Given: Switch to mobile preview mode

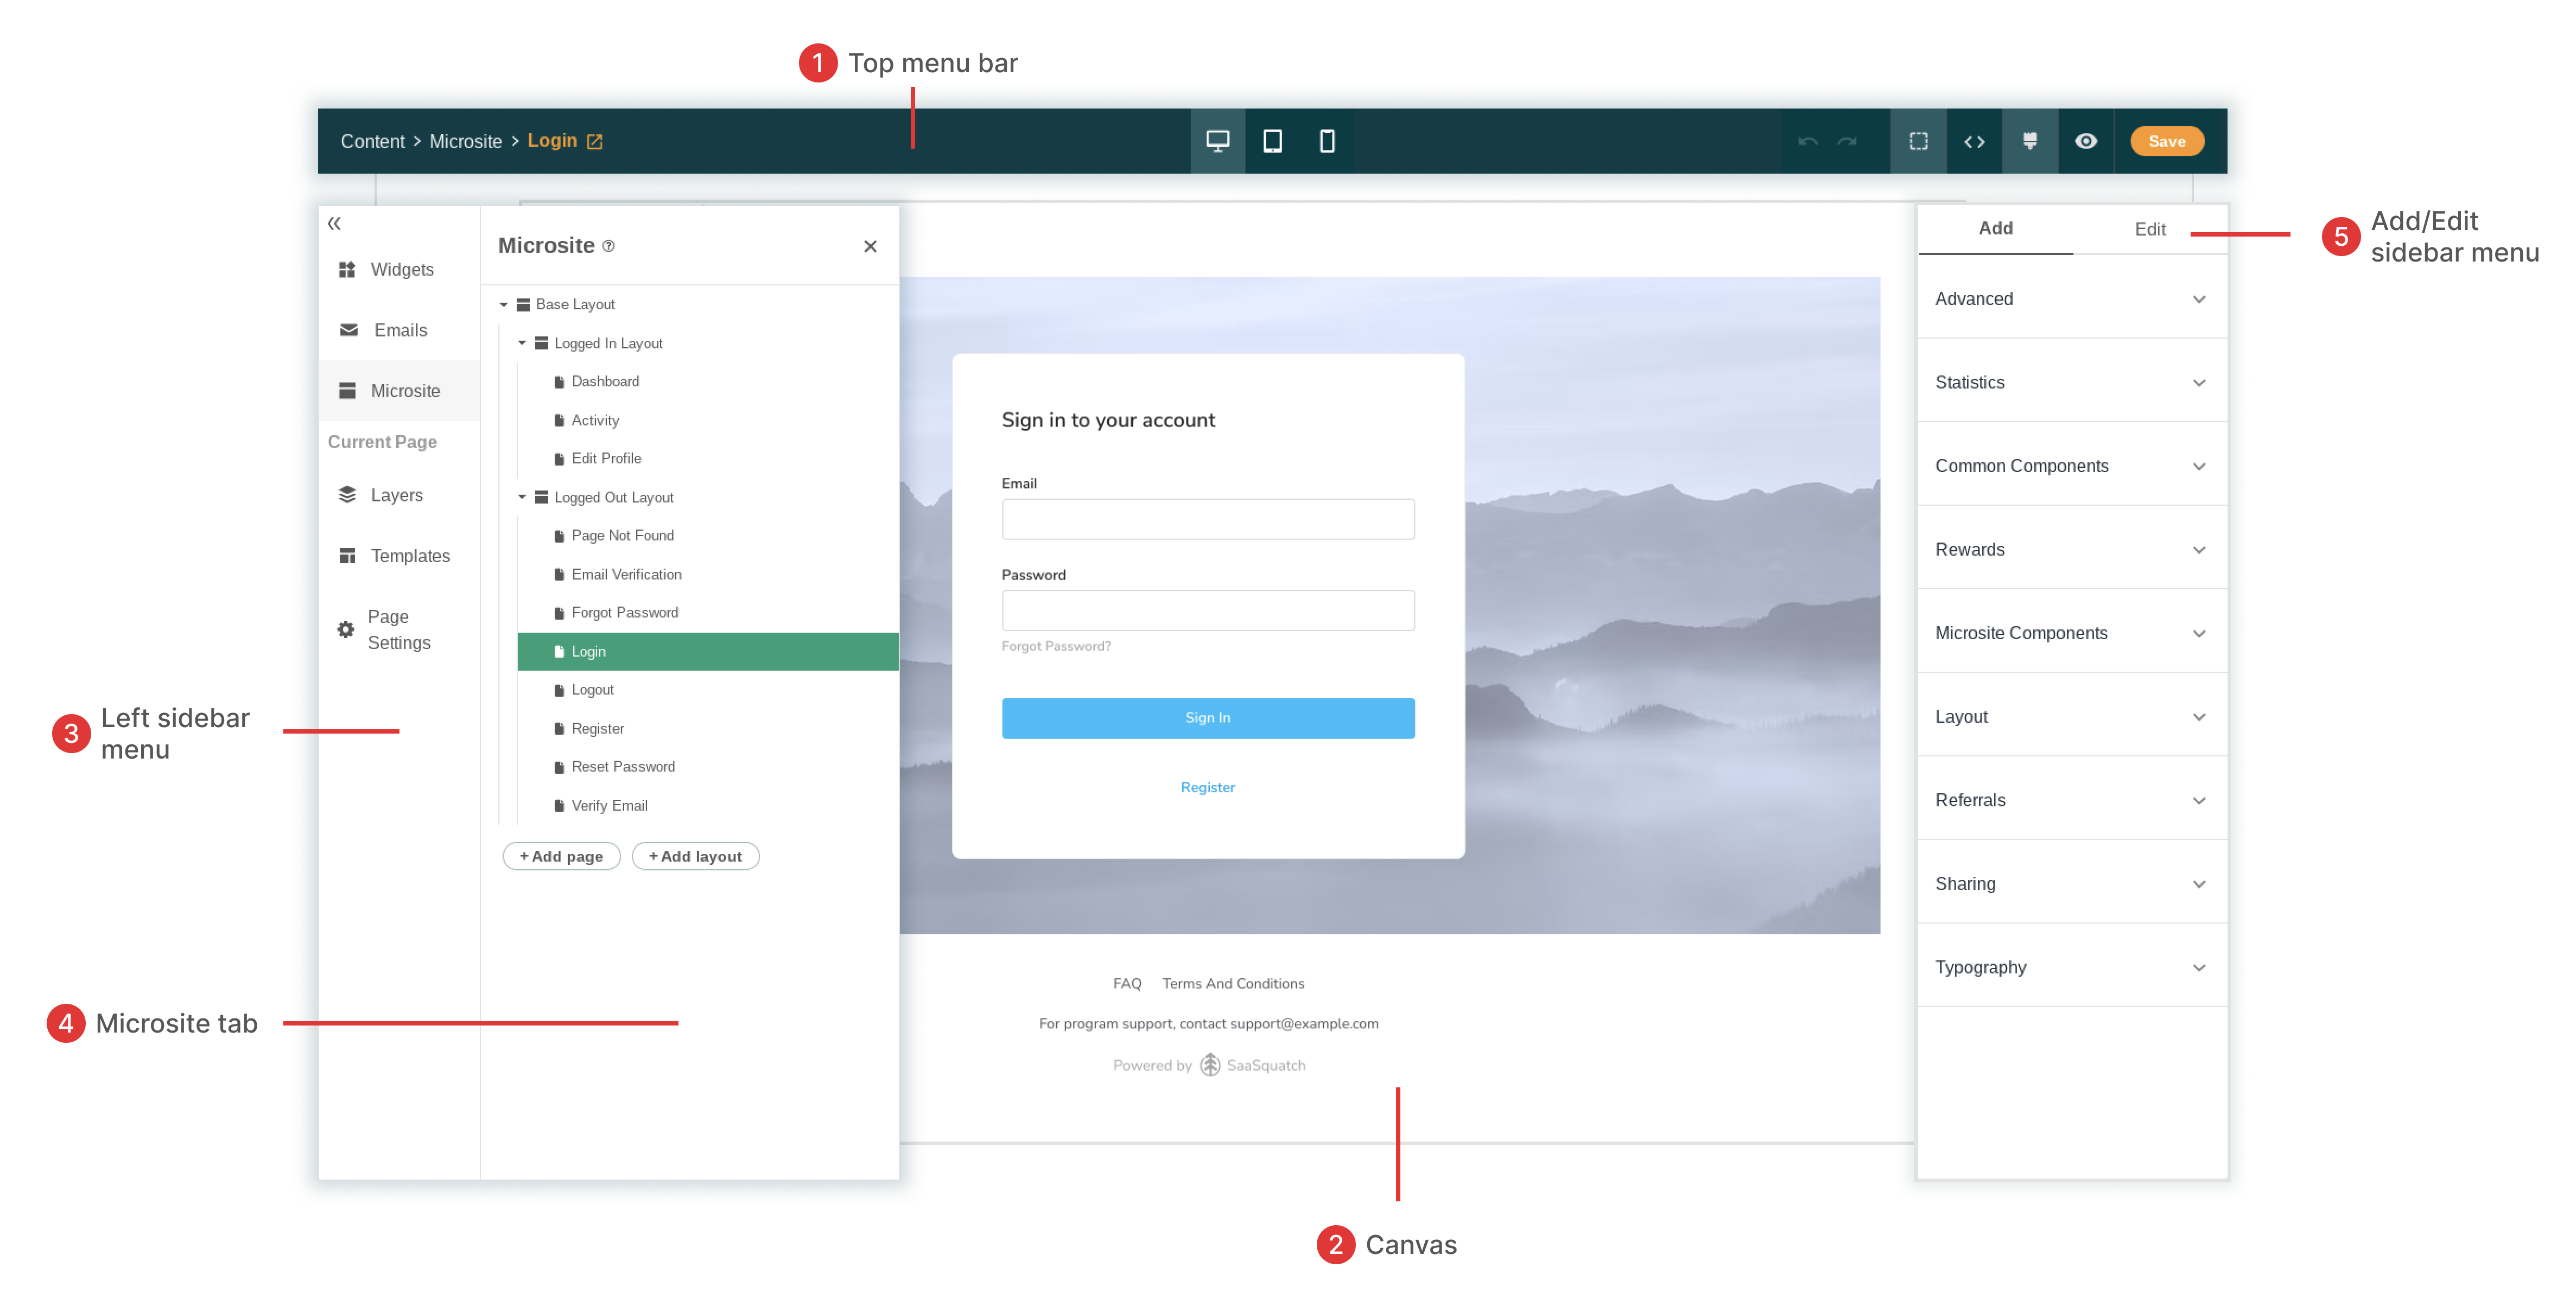Looking at the screenshot, I should pos(1326,141).
